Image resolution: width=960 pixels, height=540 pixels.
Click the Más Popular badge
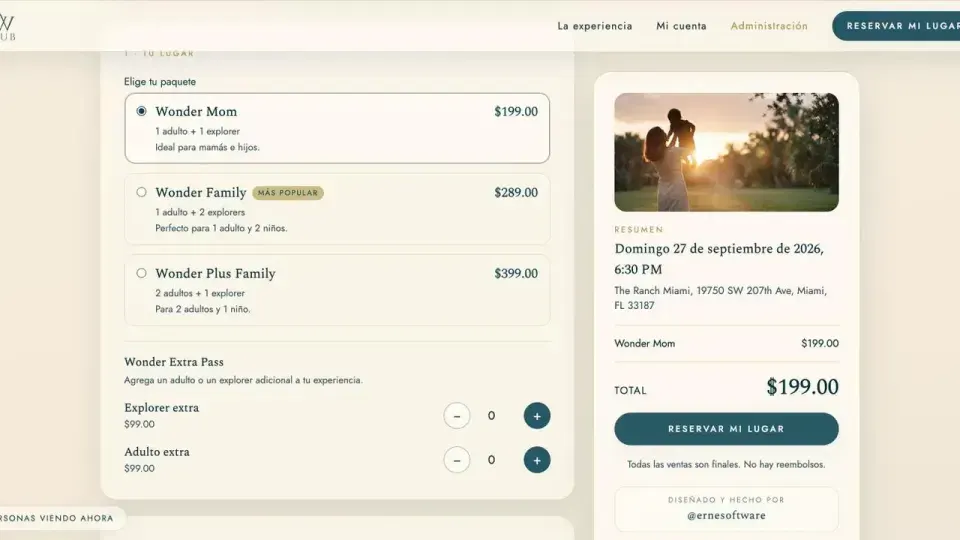click(288, 193)
